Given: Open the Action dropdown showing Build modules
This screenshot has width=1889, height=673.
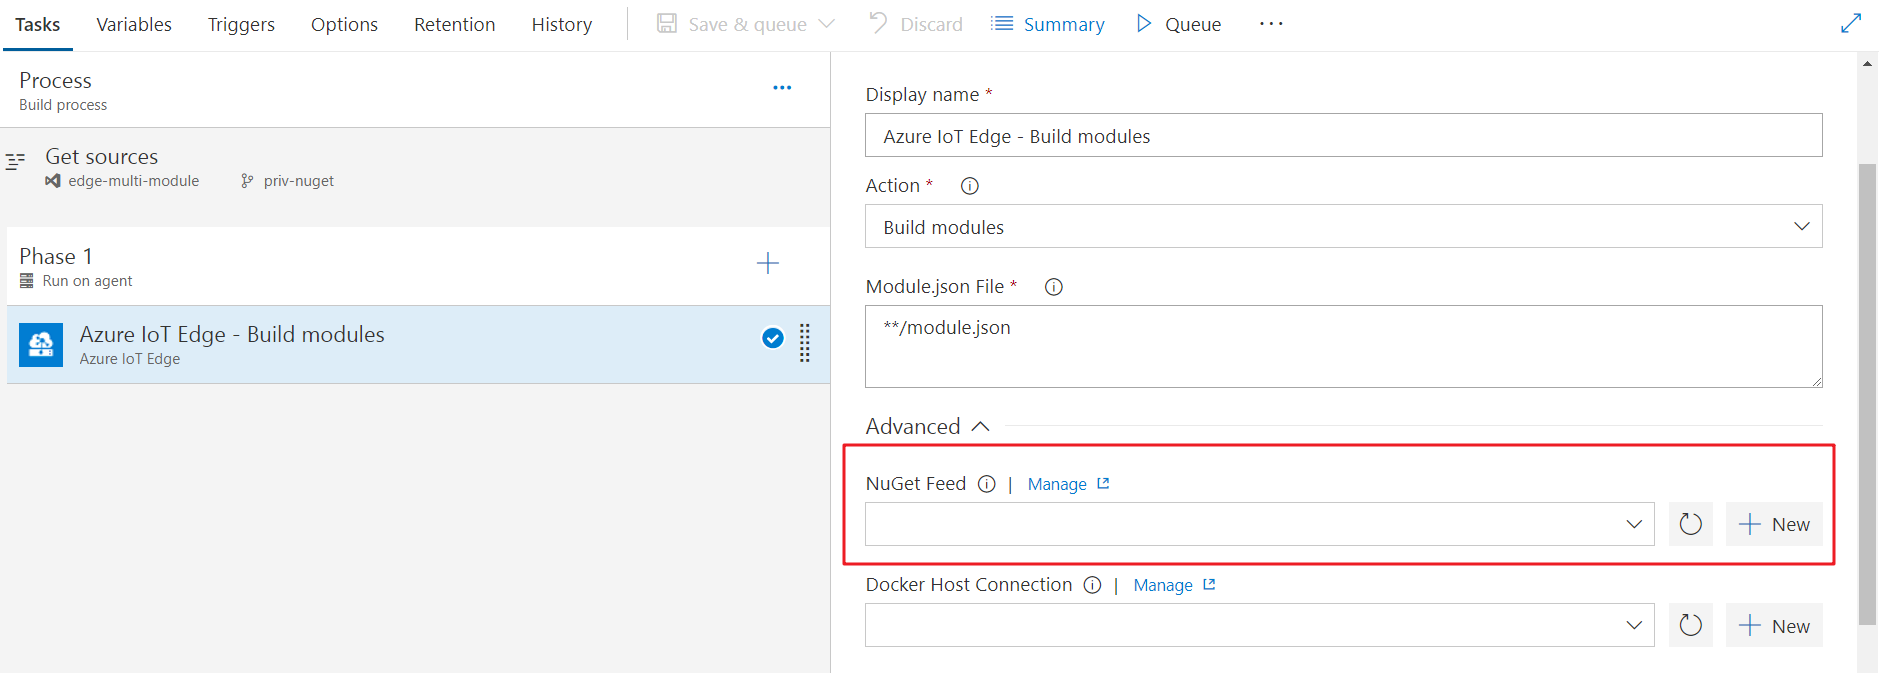Looking at the screenshot, I should coord(1343,227).
